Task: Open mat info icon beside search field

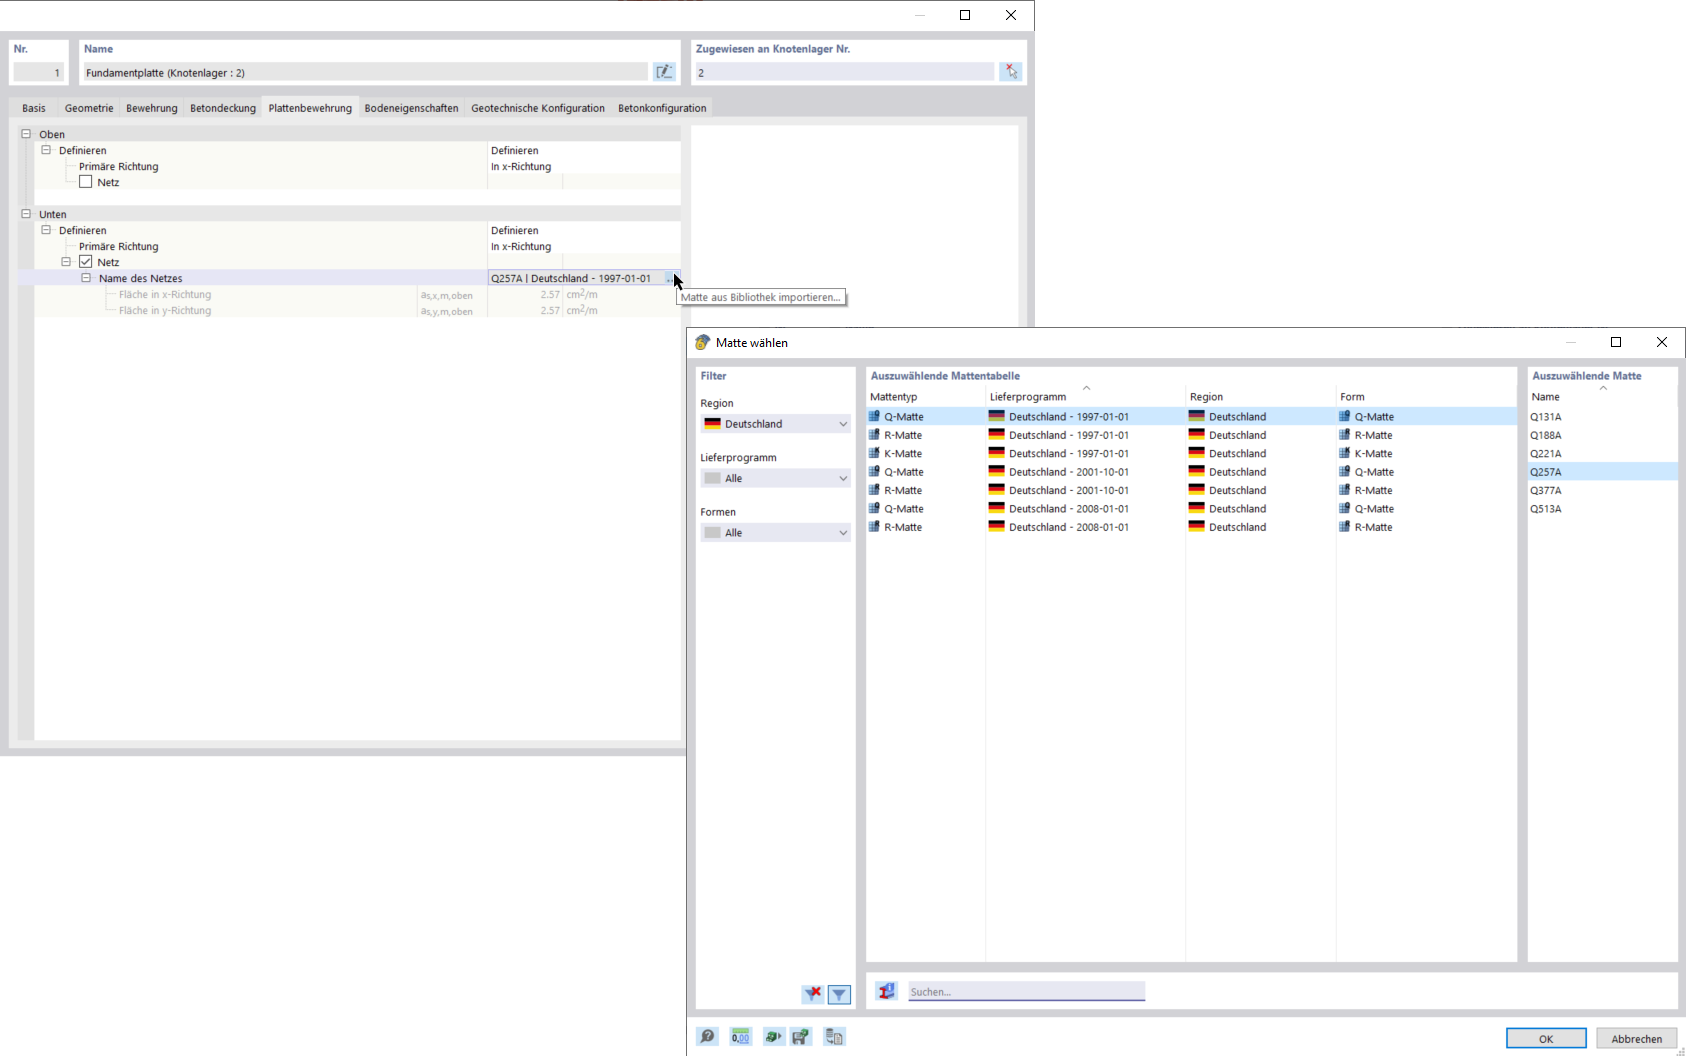Action: pyautogui.click(x=886, y=991)
